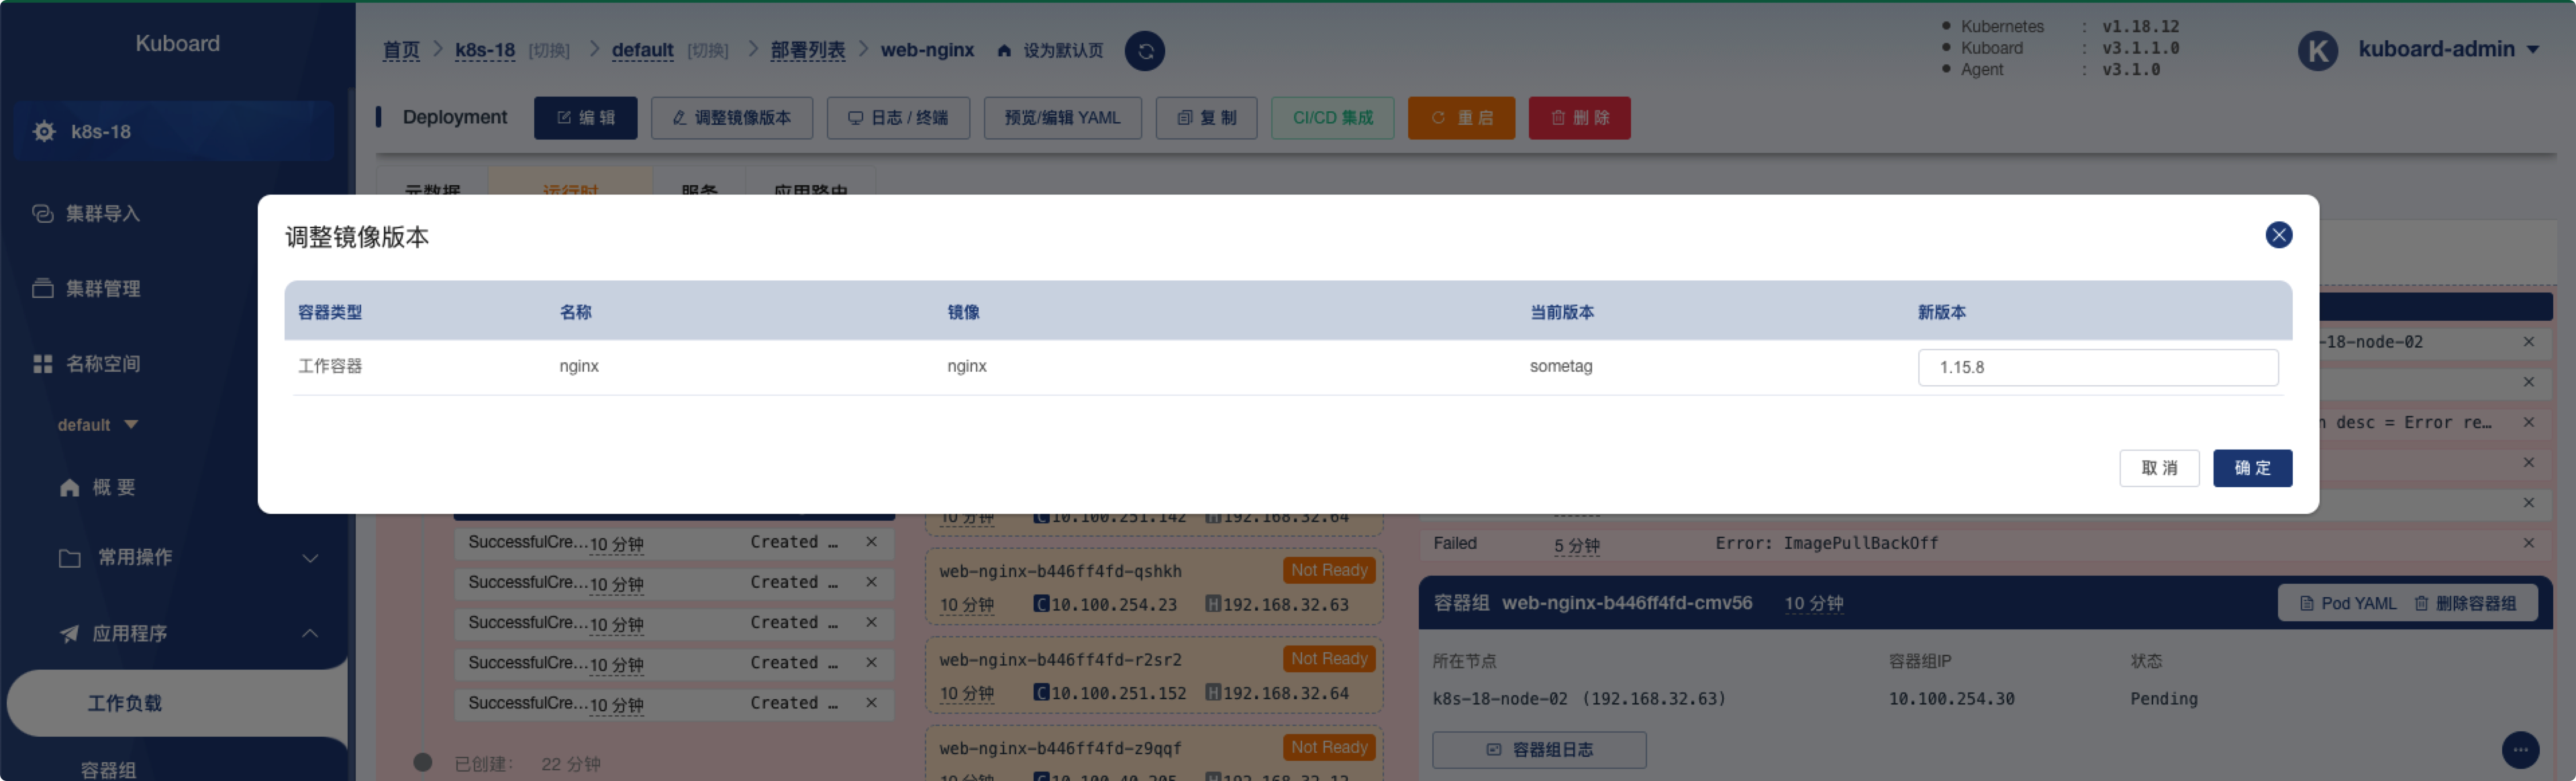Click the k8s-18 gear icon in sidebar
This screenshot has height=781, width=2576.
click(x=44, y=131)
